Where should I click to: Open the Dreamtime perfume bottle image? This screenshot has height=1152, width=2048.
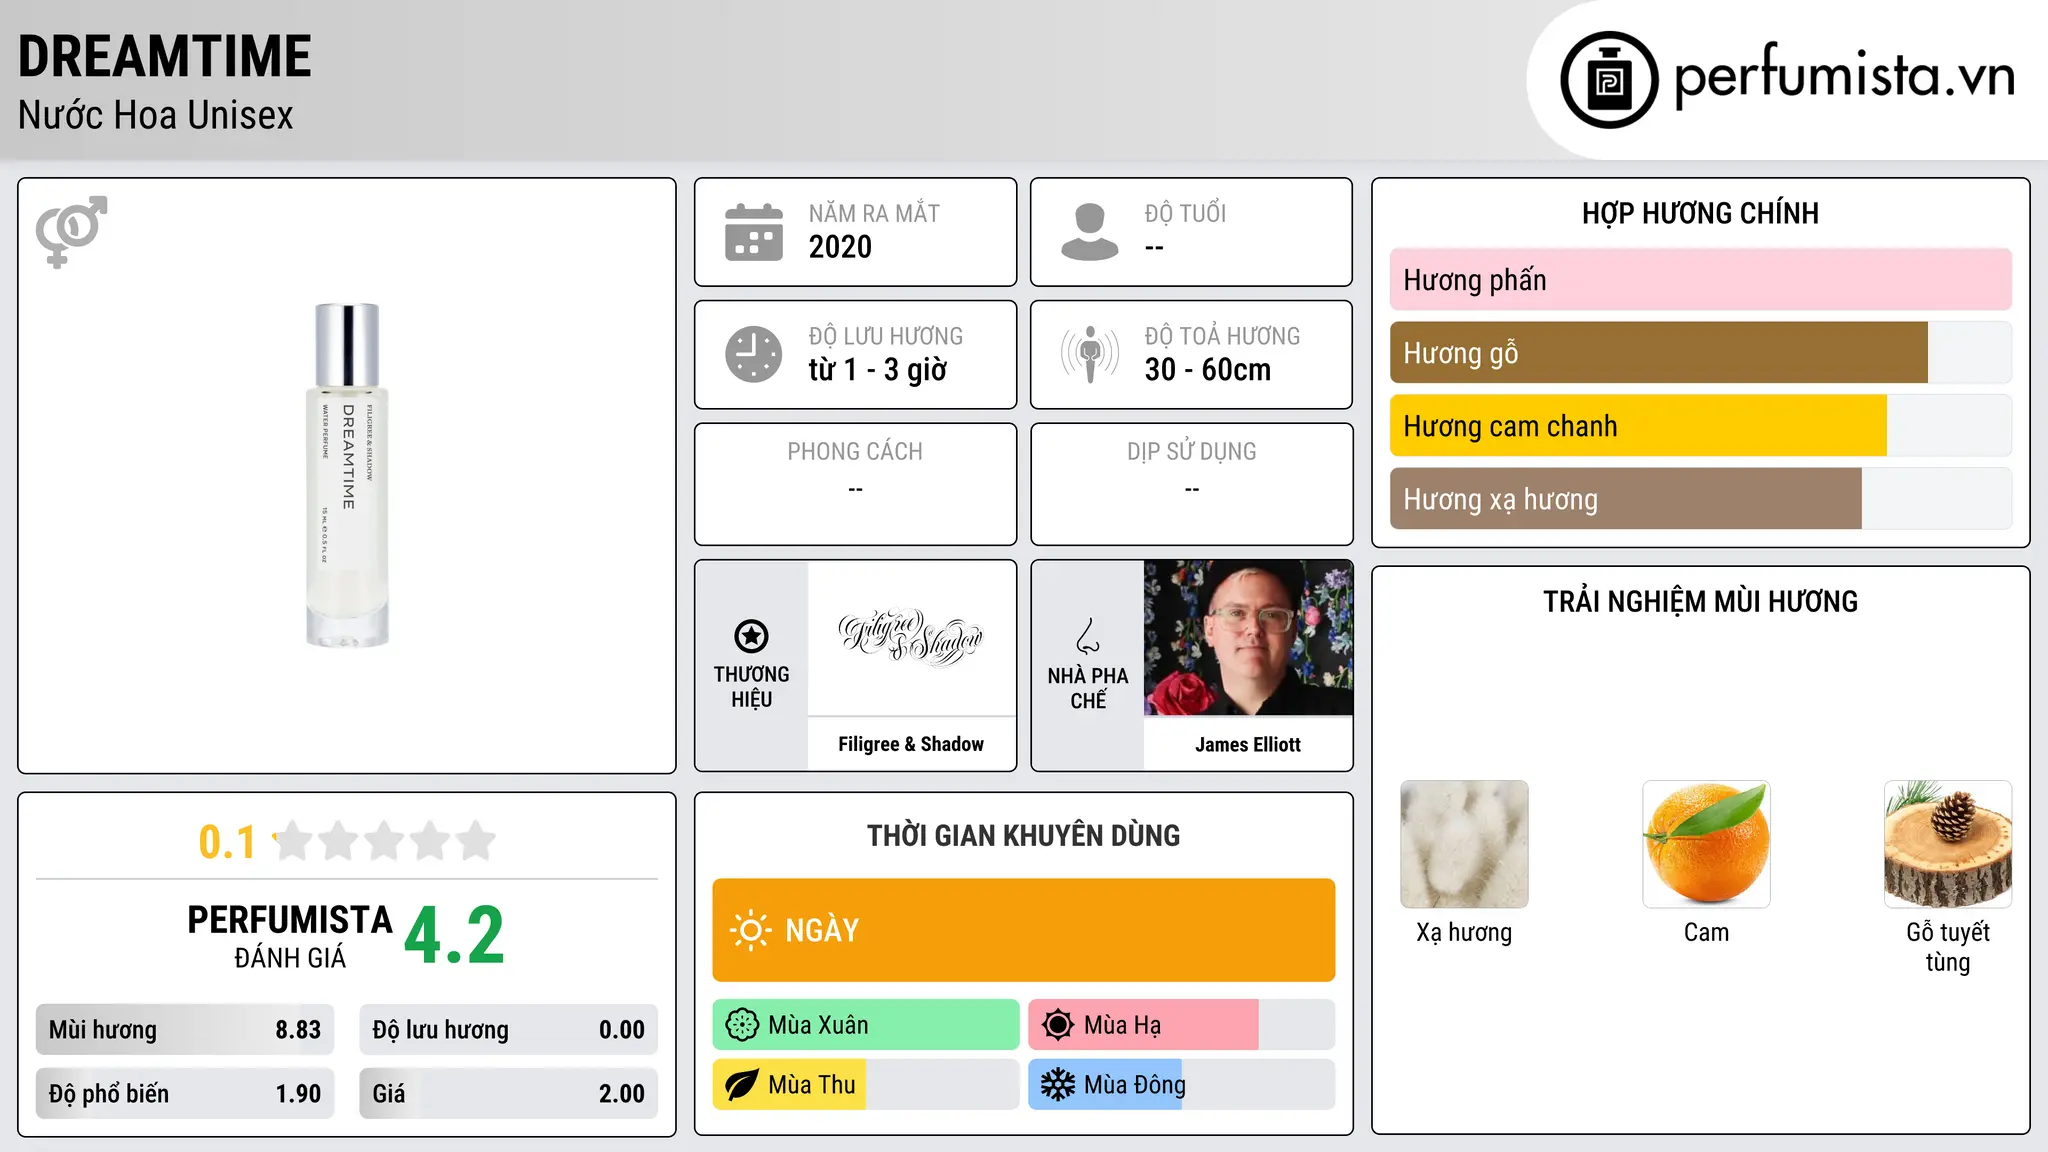[x=347, y=475]
